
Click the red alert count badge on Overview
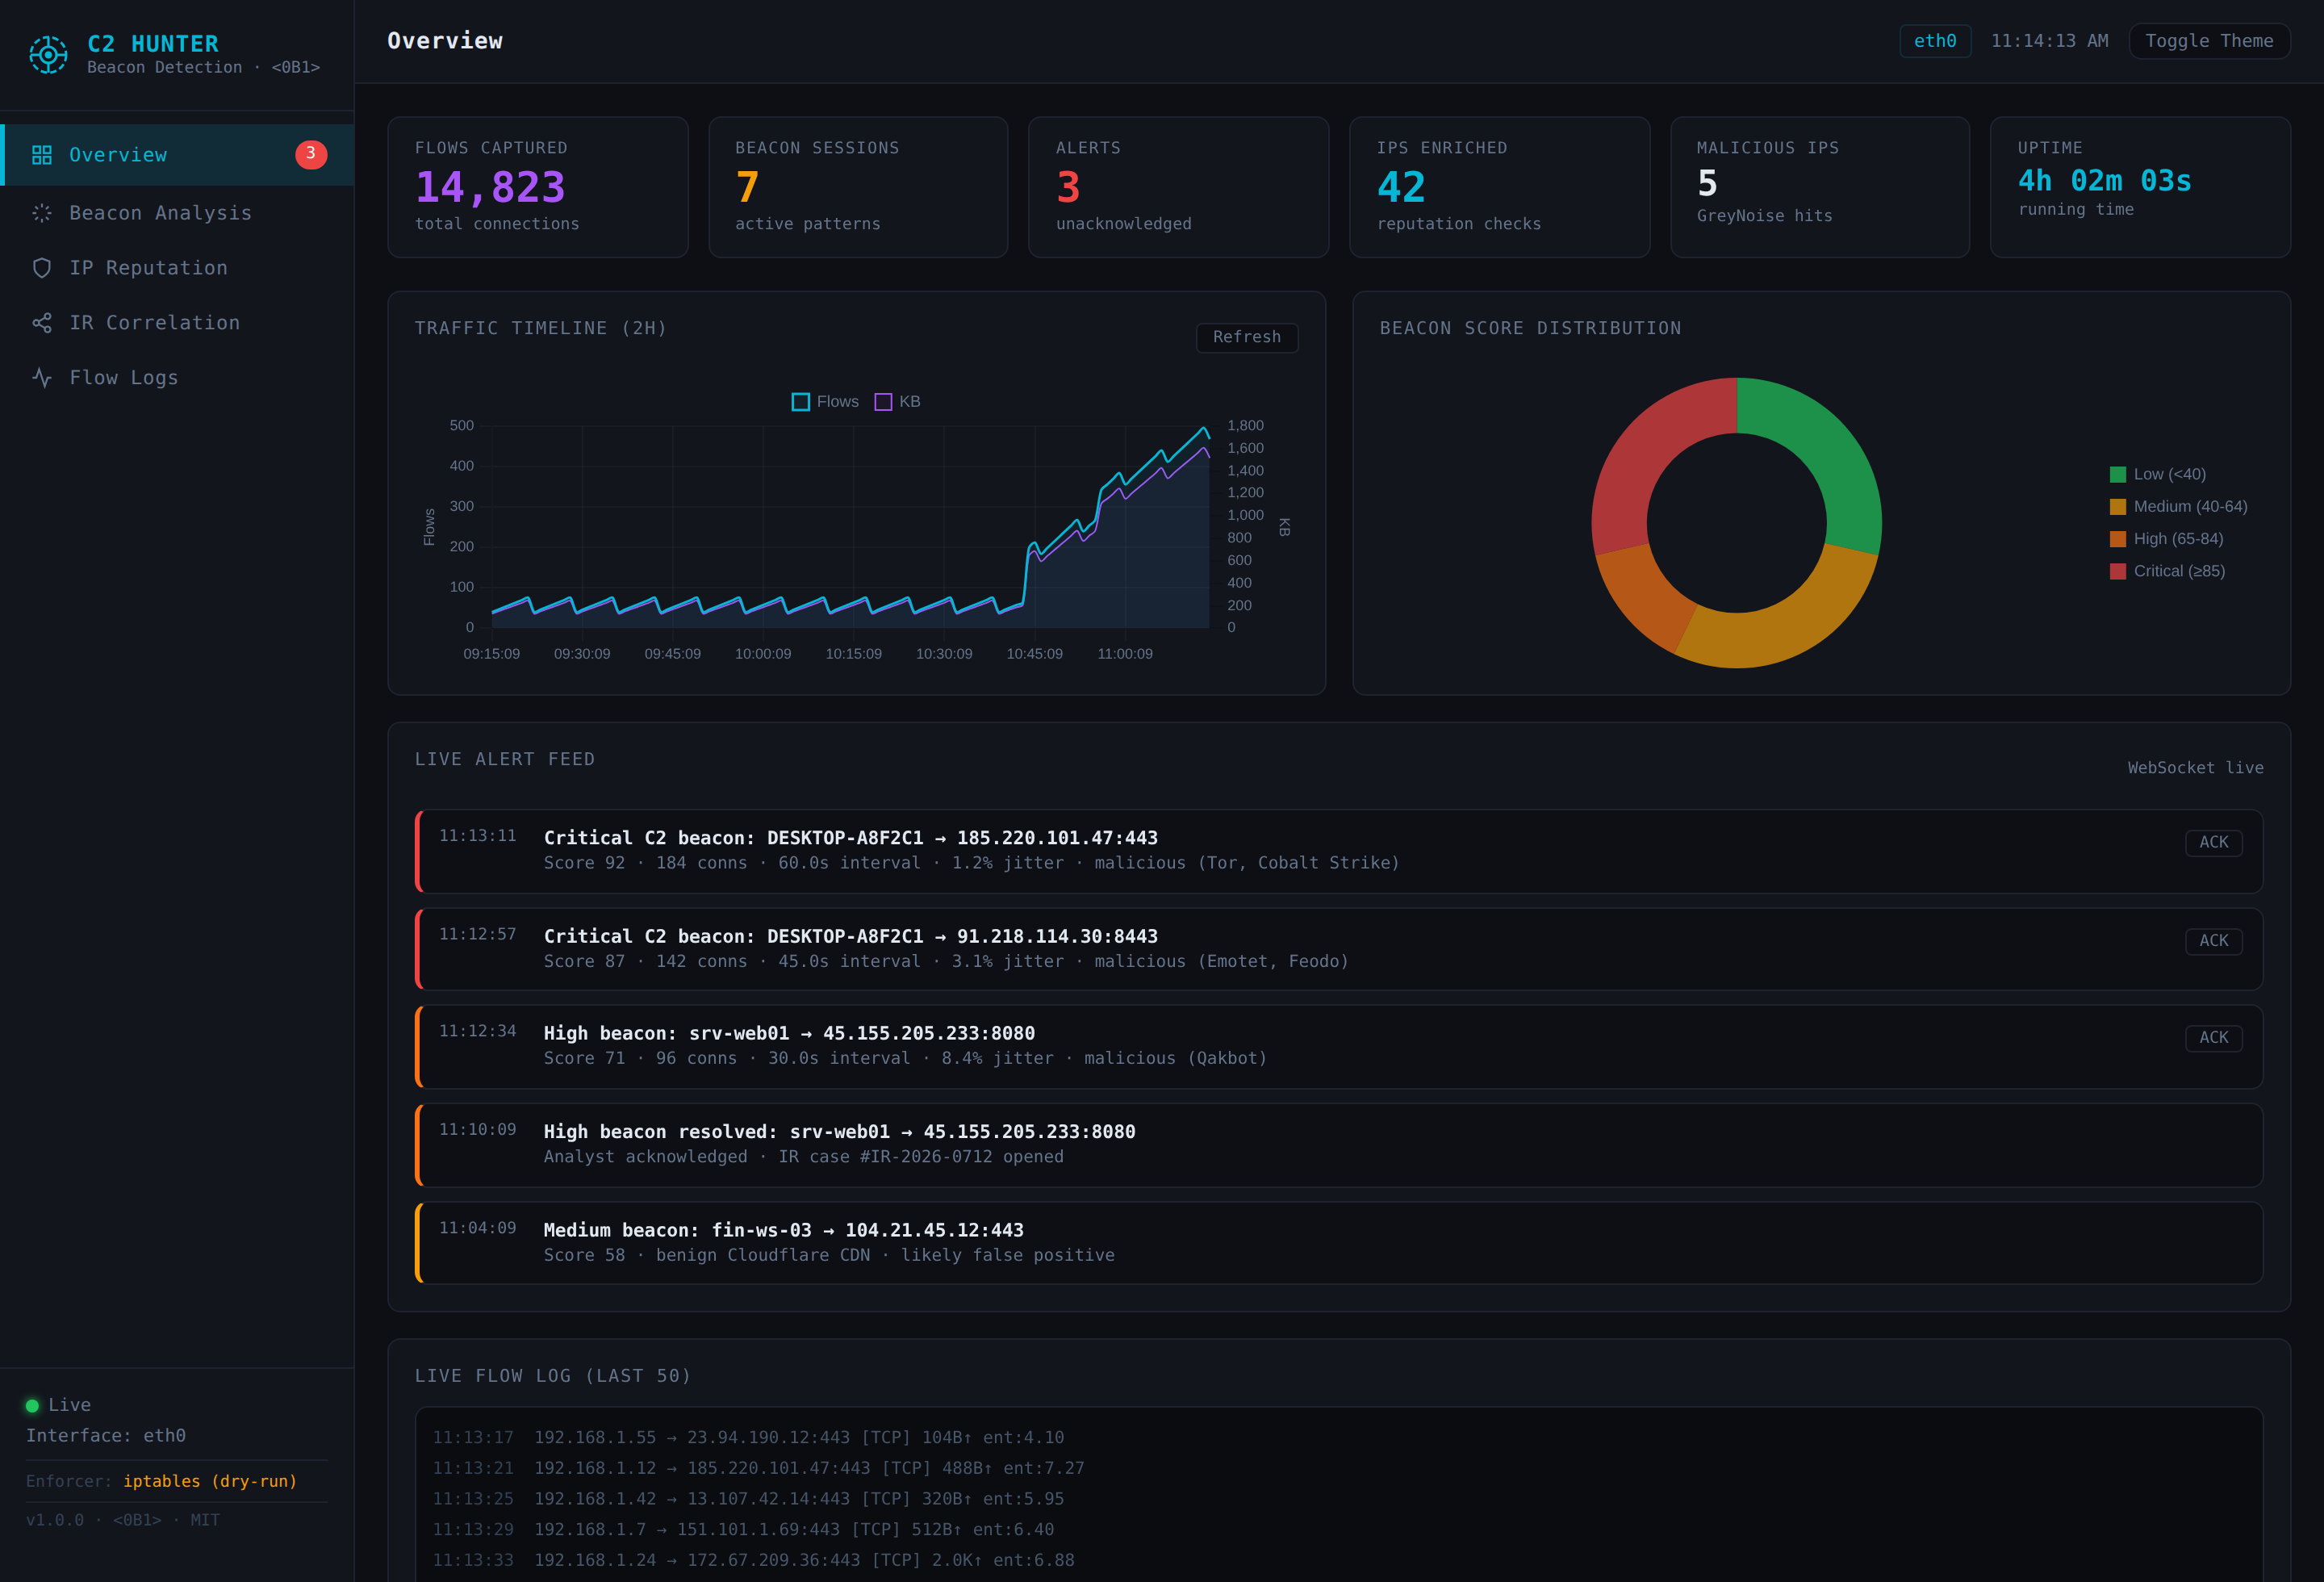coord(311,154)
